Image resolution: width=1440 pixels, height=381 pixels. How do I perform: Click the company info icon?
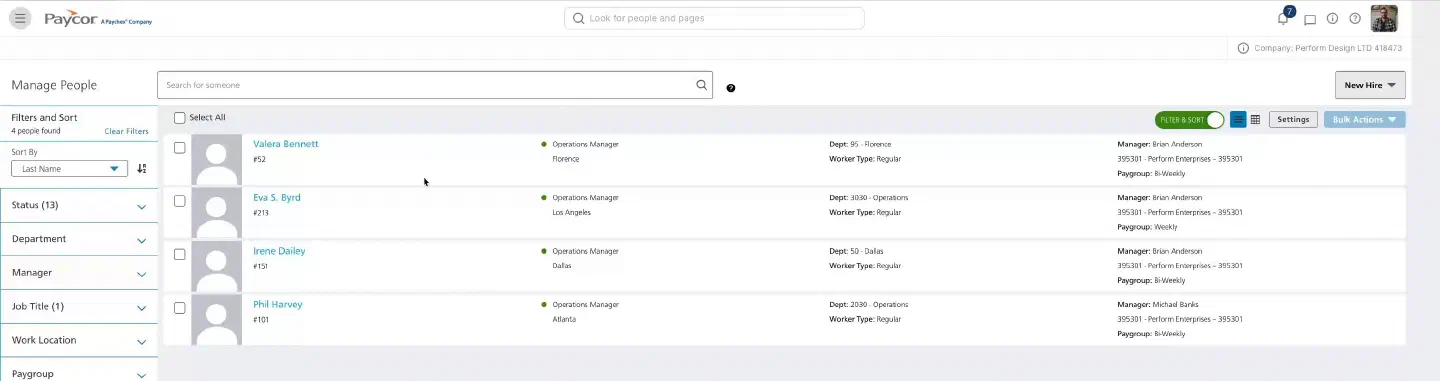click(x=1243, y=48)
